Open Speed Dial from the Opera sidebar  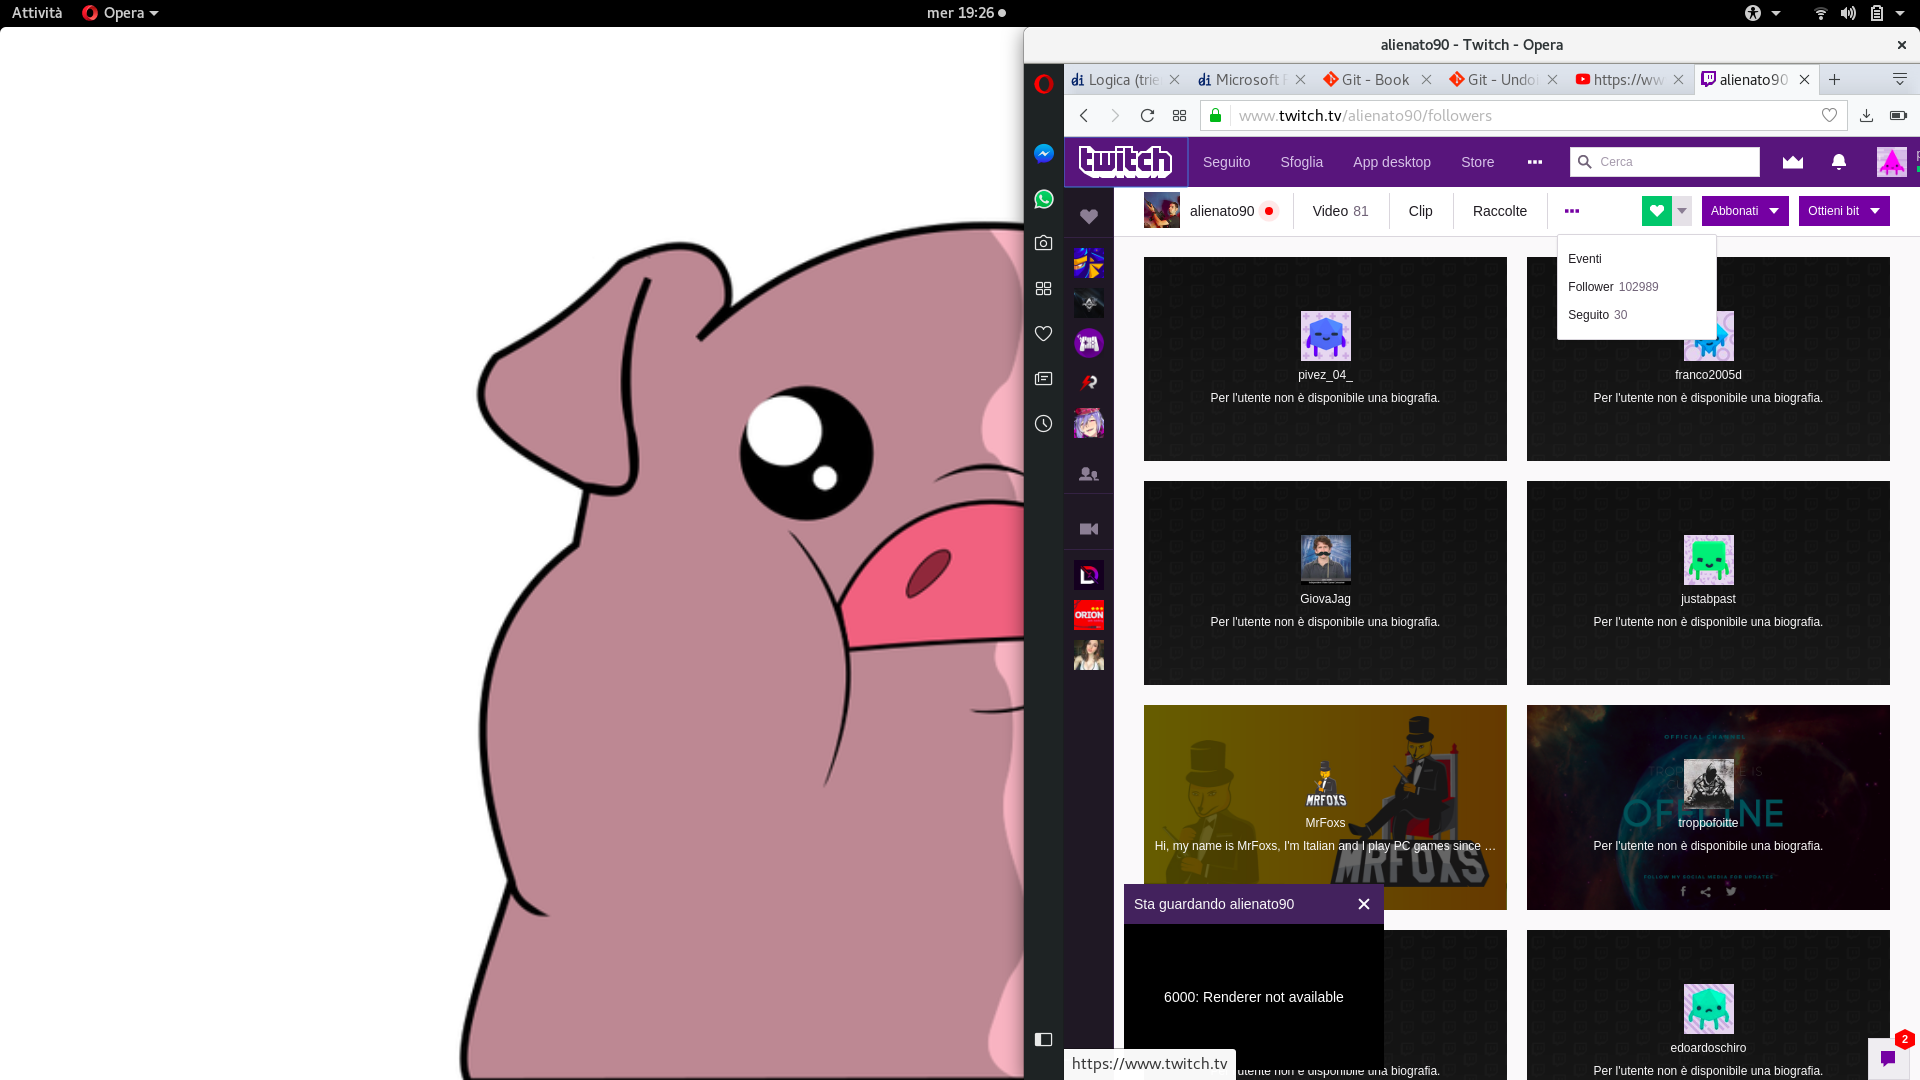pos(1043,288)
